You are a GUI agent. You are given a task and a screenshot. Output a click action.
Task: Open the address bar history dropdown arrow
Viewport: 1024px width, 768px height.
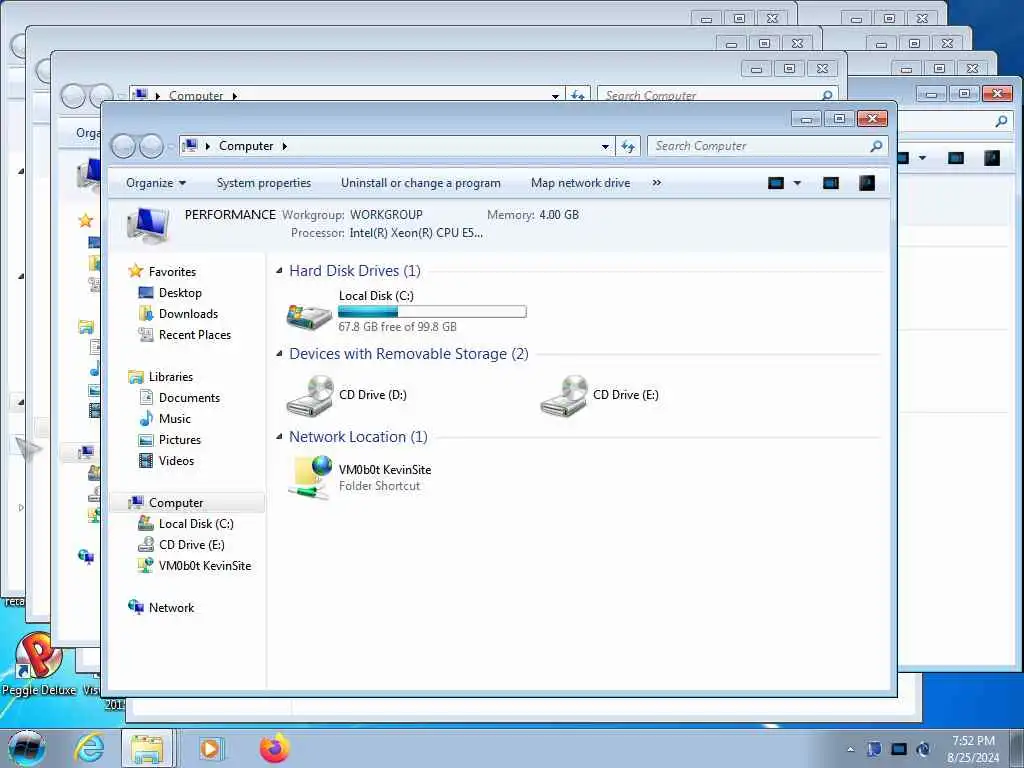605,147
